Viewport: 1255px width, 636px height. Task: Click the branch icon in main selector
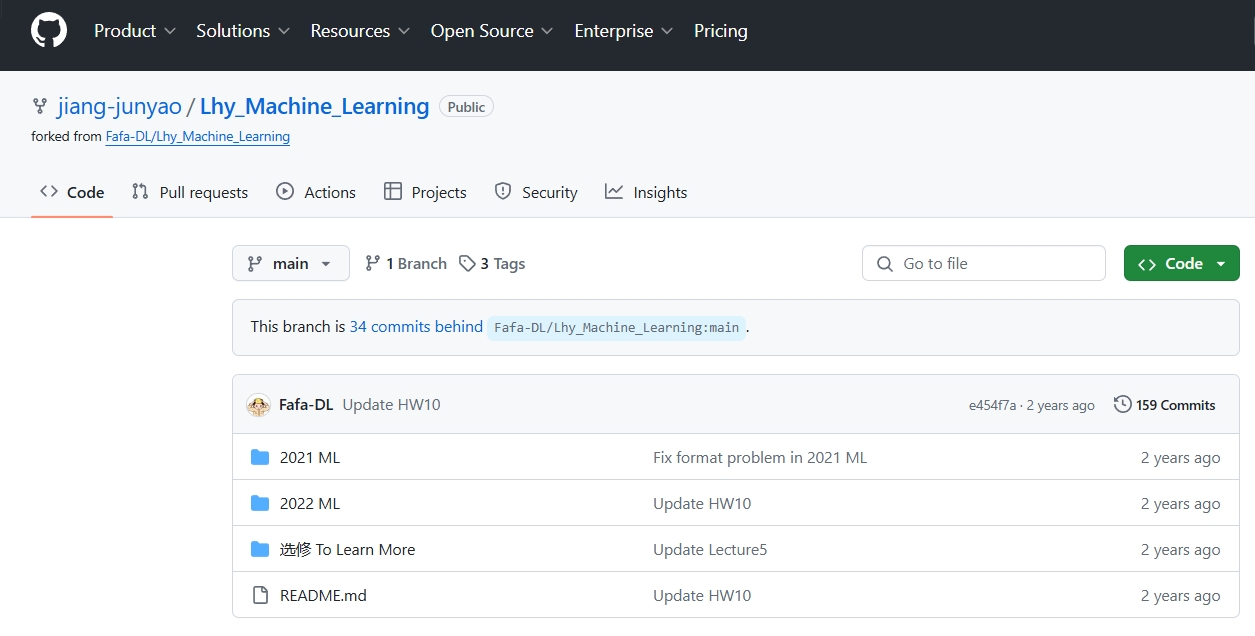click(x=255, y=264)
